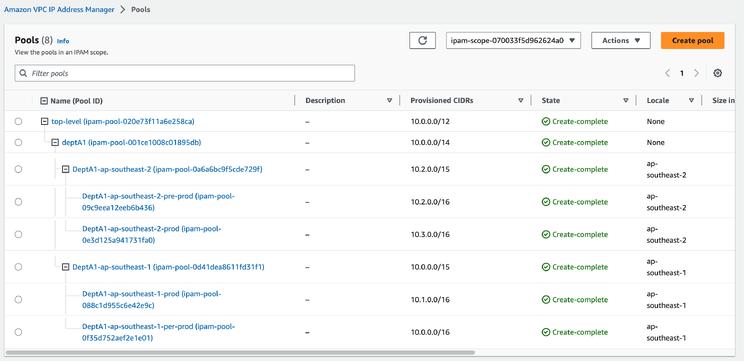Select DeptA1-ap-southeast-2-prod radio button

pos(18,234)
